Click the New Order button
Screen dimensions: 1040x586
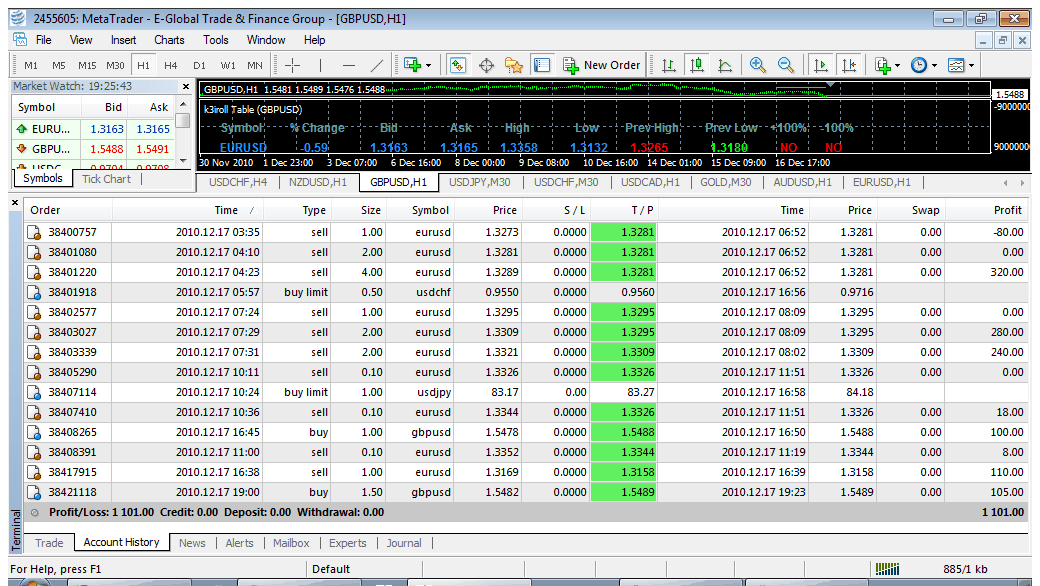(602, 65)
